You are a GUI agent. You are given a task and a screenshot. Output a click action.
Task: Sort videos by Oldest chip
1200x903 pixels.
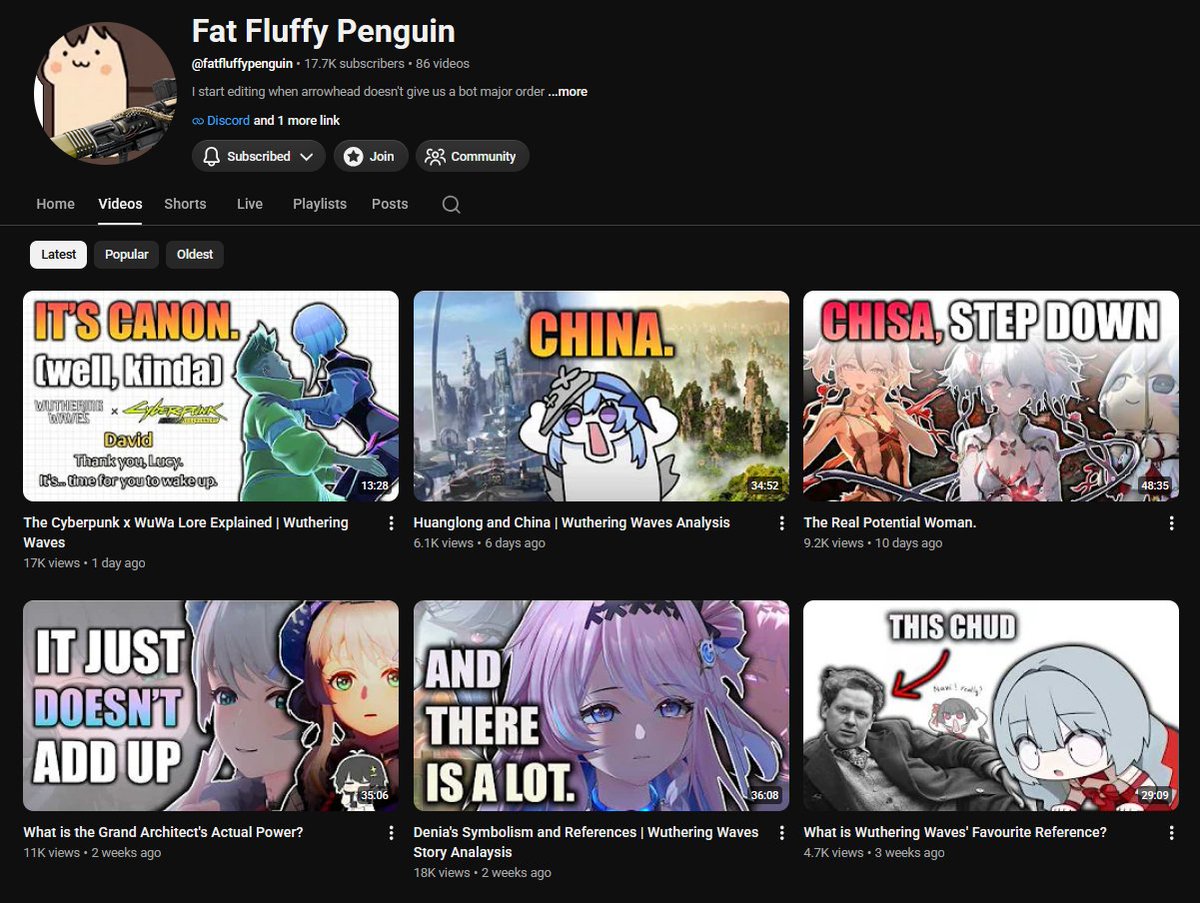[x=195, y=255]
